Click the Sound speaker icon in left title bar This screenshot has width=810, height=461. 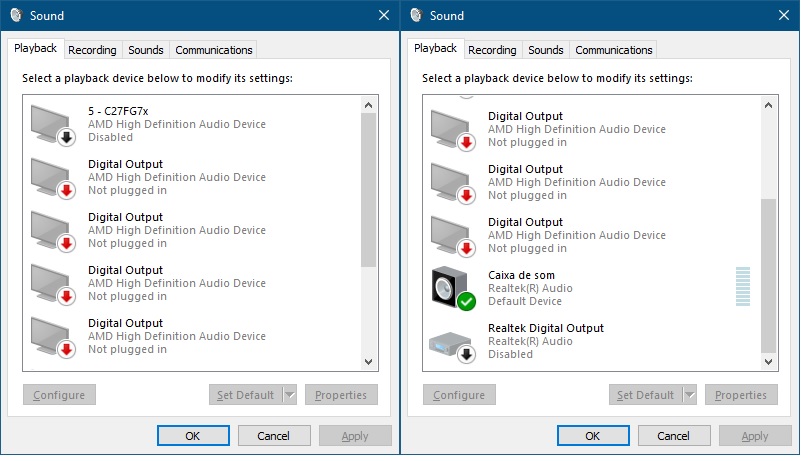16,15
